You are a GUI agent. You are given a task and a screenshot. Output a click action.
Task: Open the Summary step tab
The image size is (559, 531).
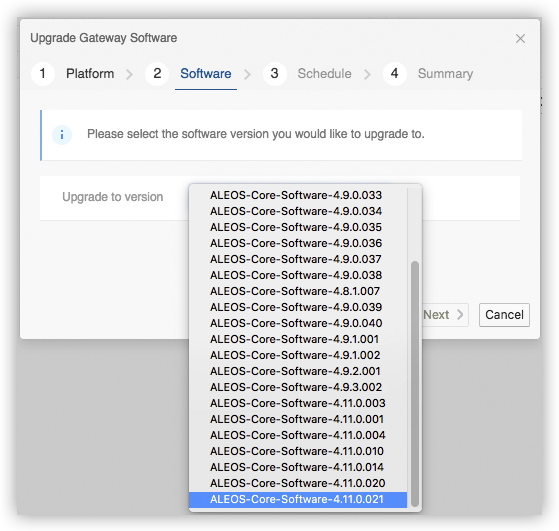point(445,73)
